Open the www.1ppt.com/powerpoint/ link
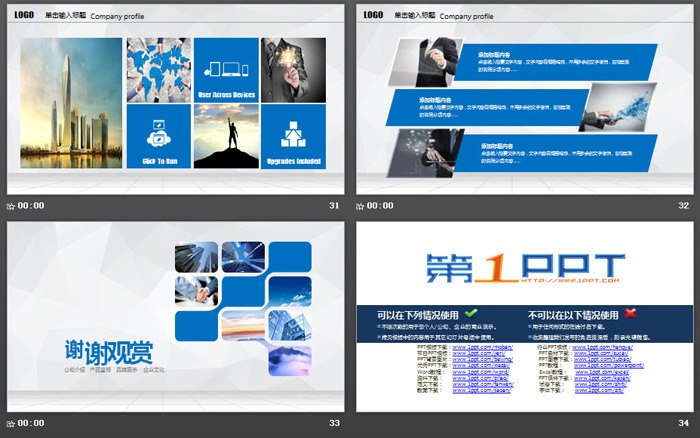Viewport: 700px width, 438px height. click(x=608, y=366)
